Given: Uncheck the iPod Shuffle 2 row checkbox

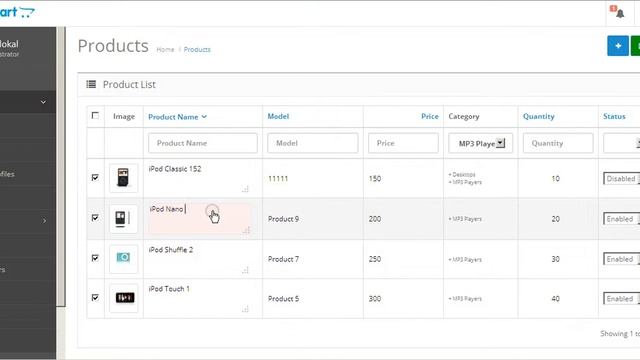Looking at the screenshot, I should [x=95, y=258].
